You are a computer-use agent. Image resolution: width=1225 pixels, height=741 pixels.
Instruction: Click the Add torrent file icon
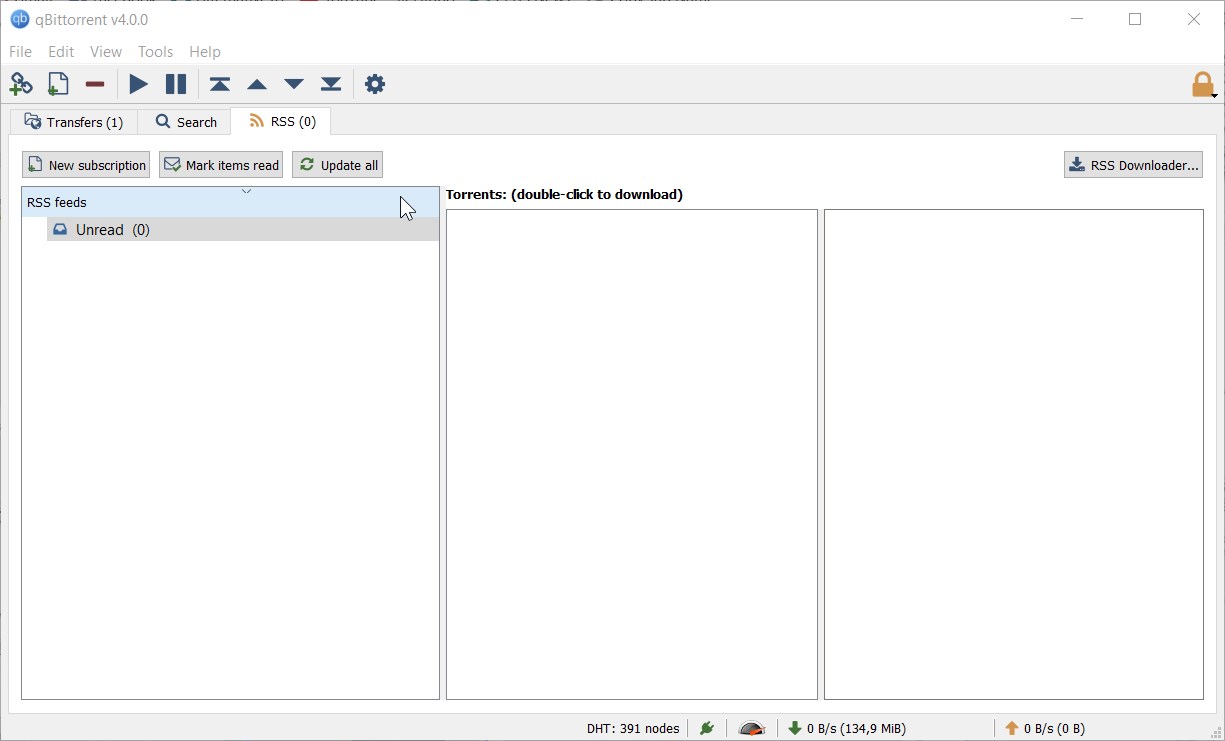(58, 85)
